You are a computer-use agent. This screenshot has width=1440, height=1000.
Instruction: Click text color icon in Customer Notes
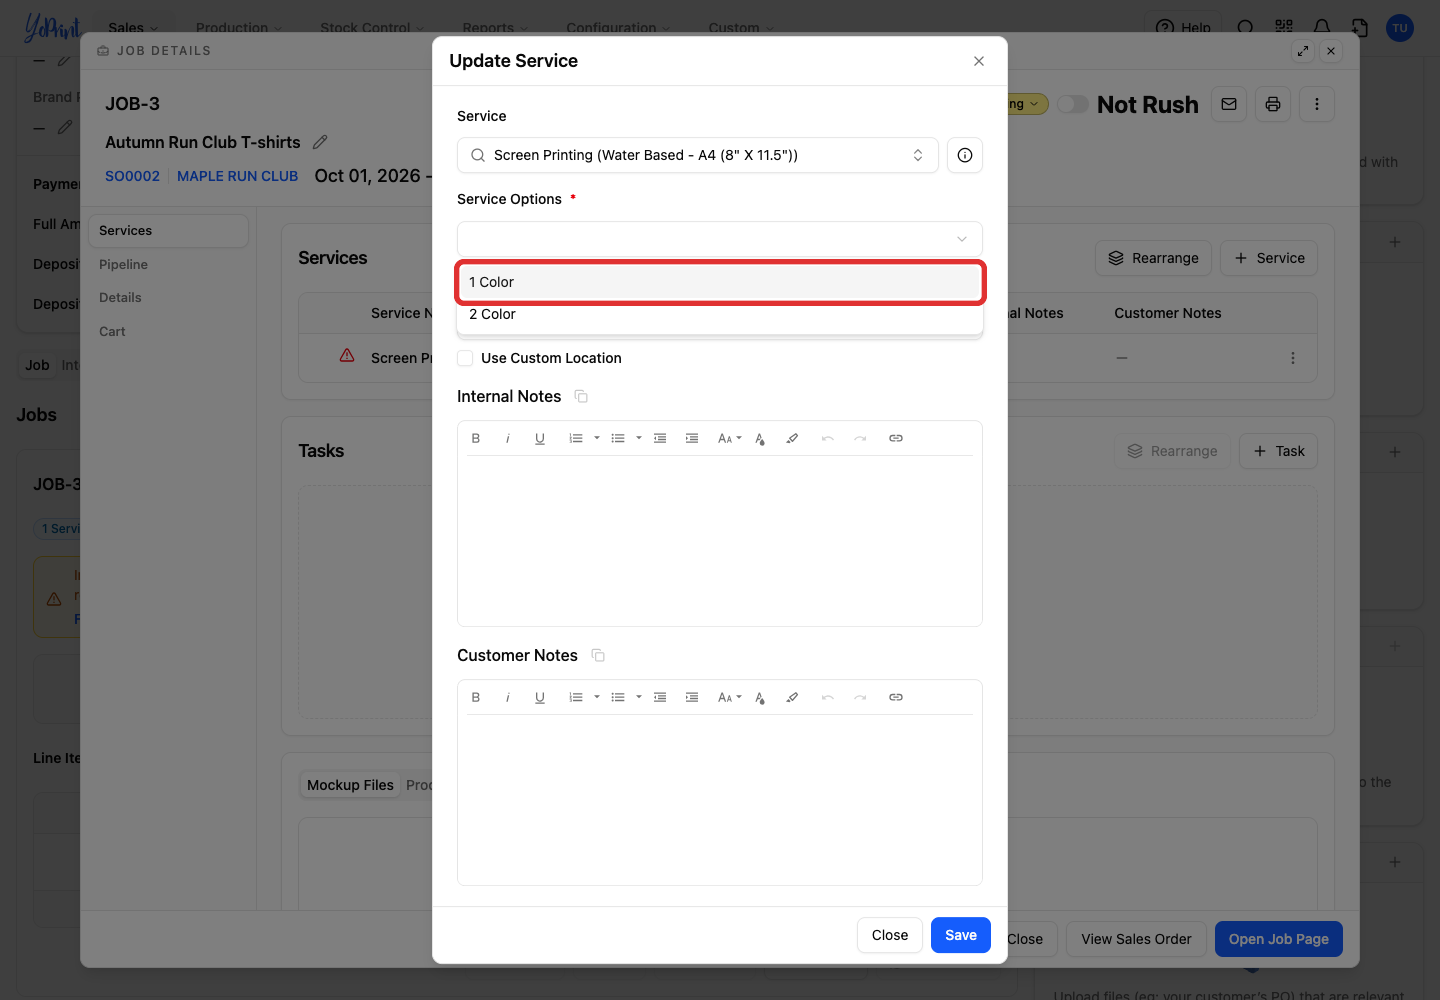(760, 697)
